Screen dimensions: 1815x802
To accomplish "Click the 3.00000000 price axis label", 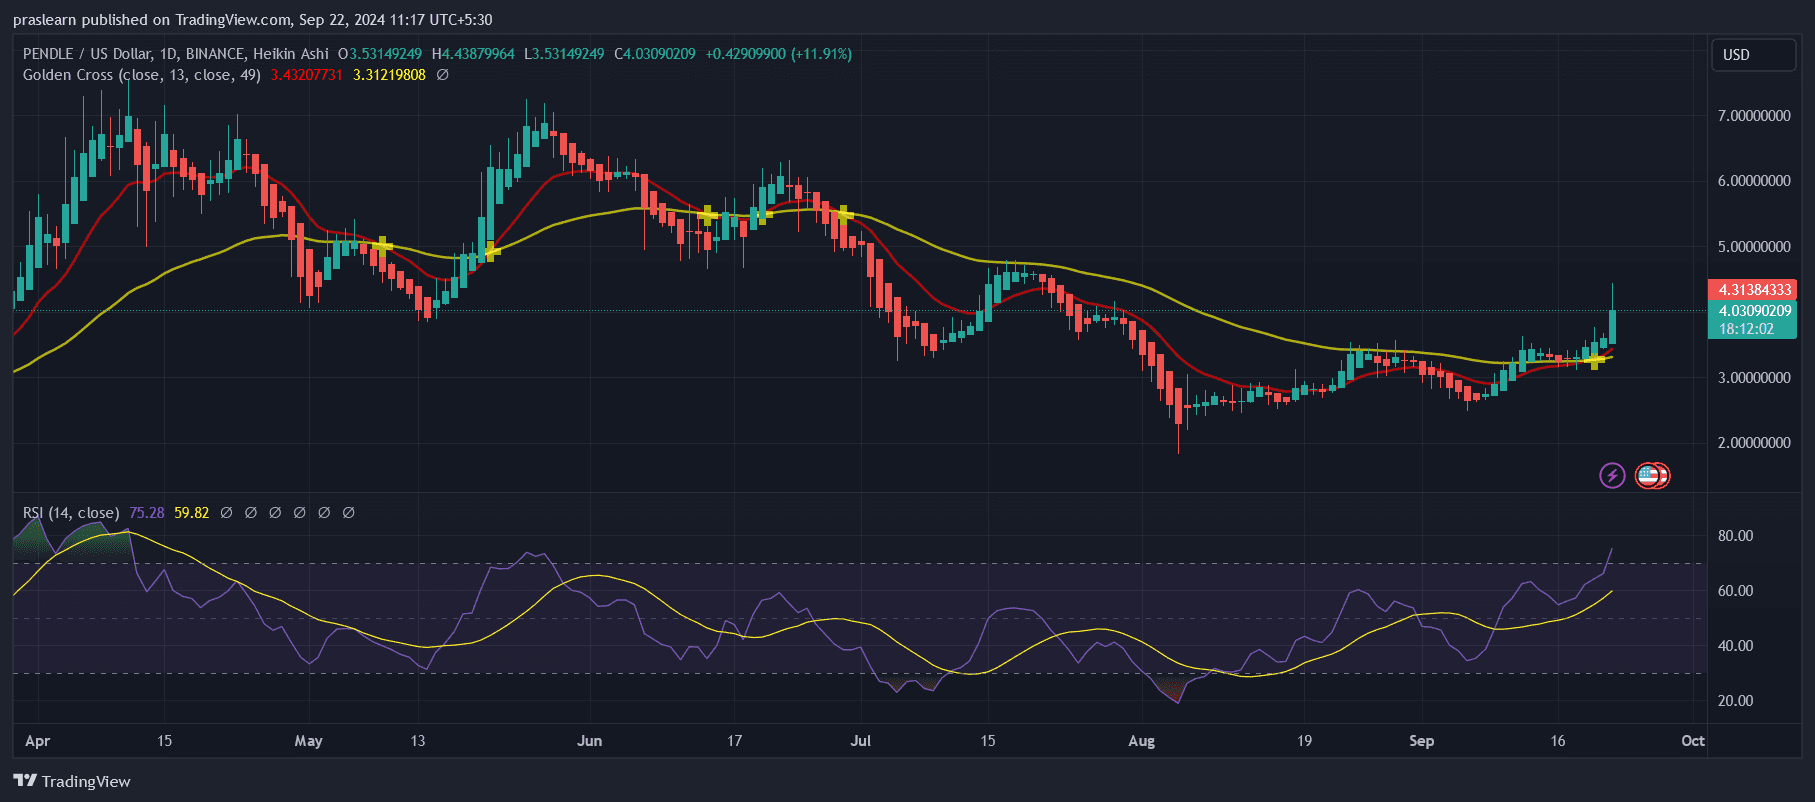I will [x=1754, y=378].
